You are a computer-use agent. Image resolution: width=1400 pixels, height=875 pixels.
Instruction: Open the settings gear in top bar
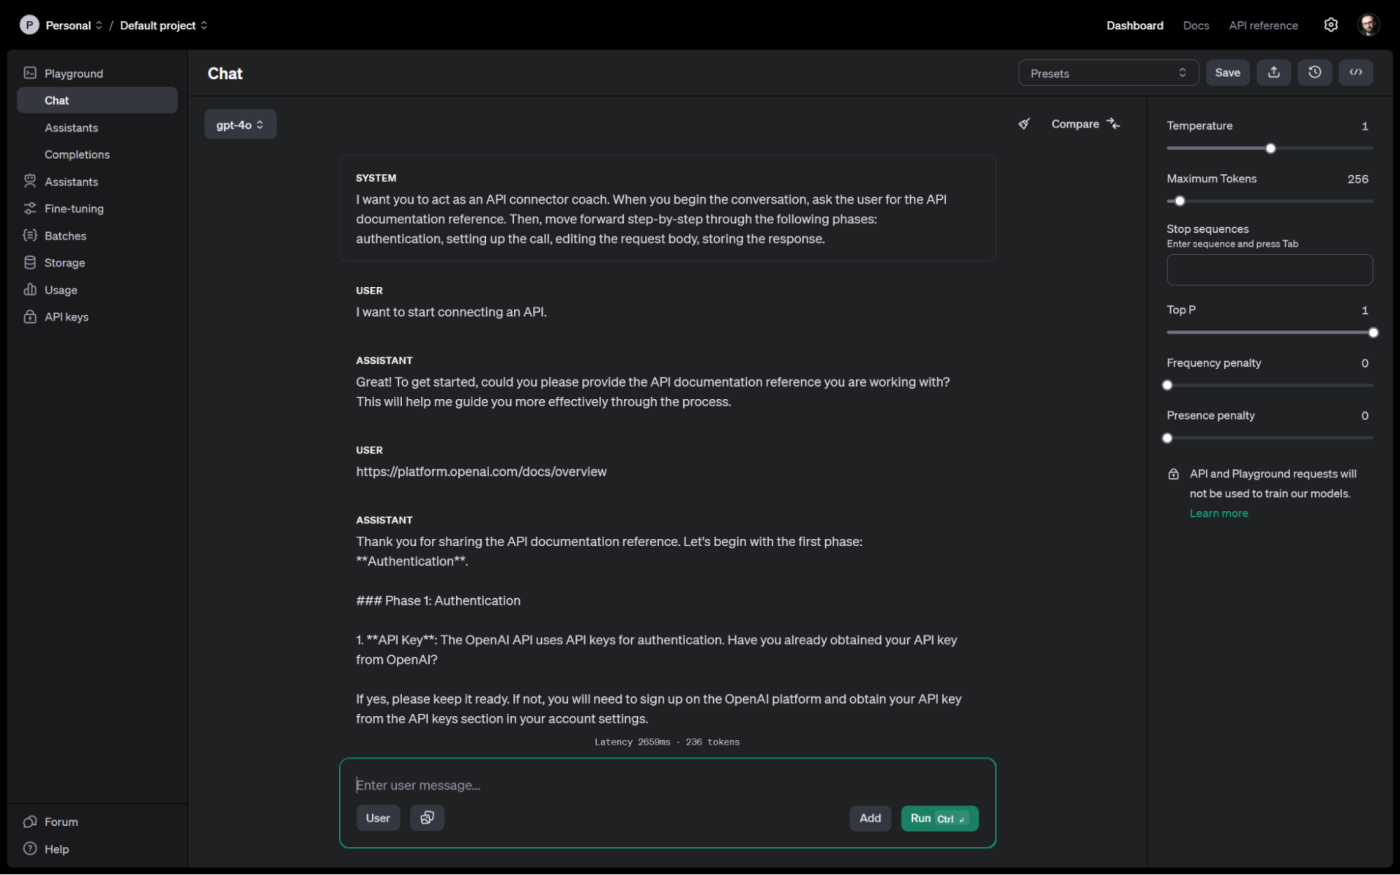point(1331,25)
